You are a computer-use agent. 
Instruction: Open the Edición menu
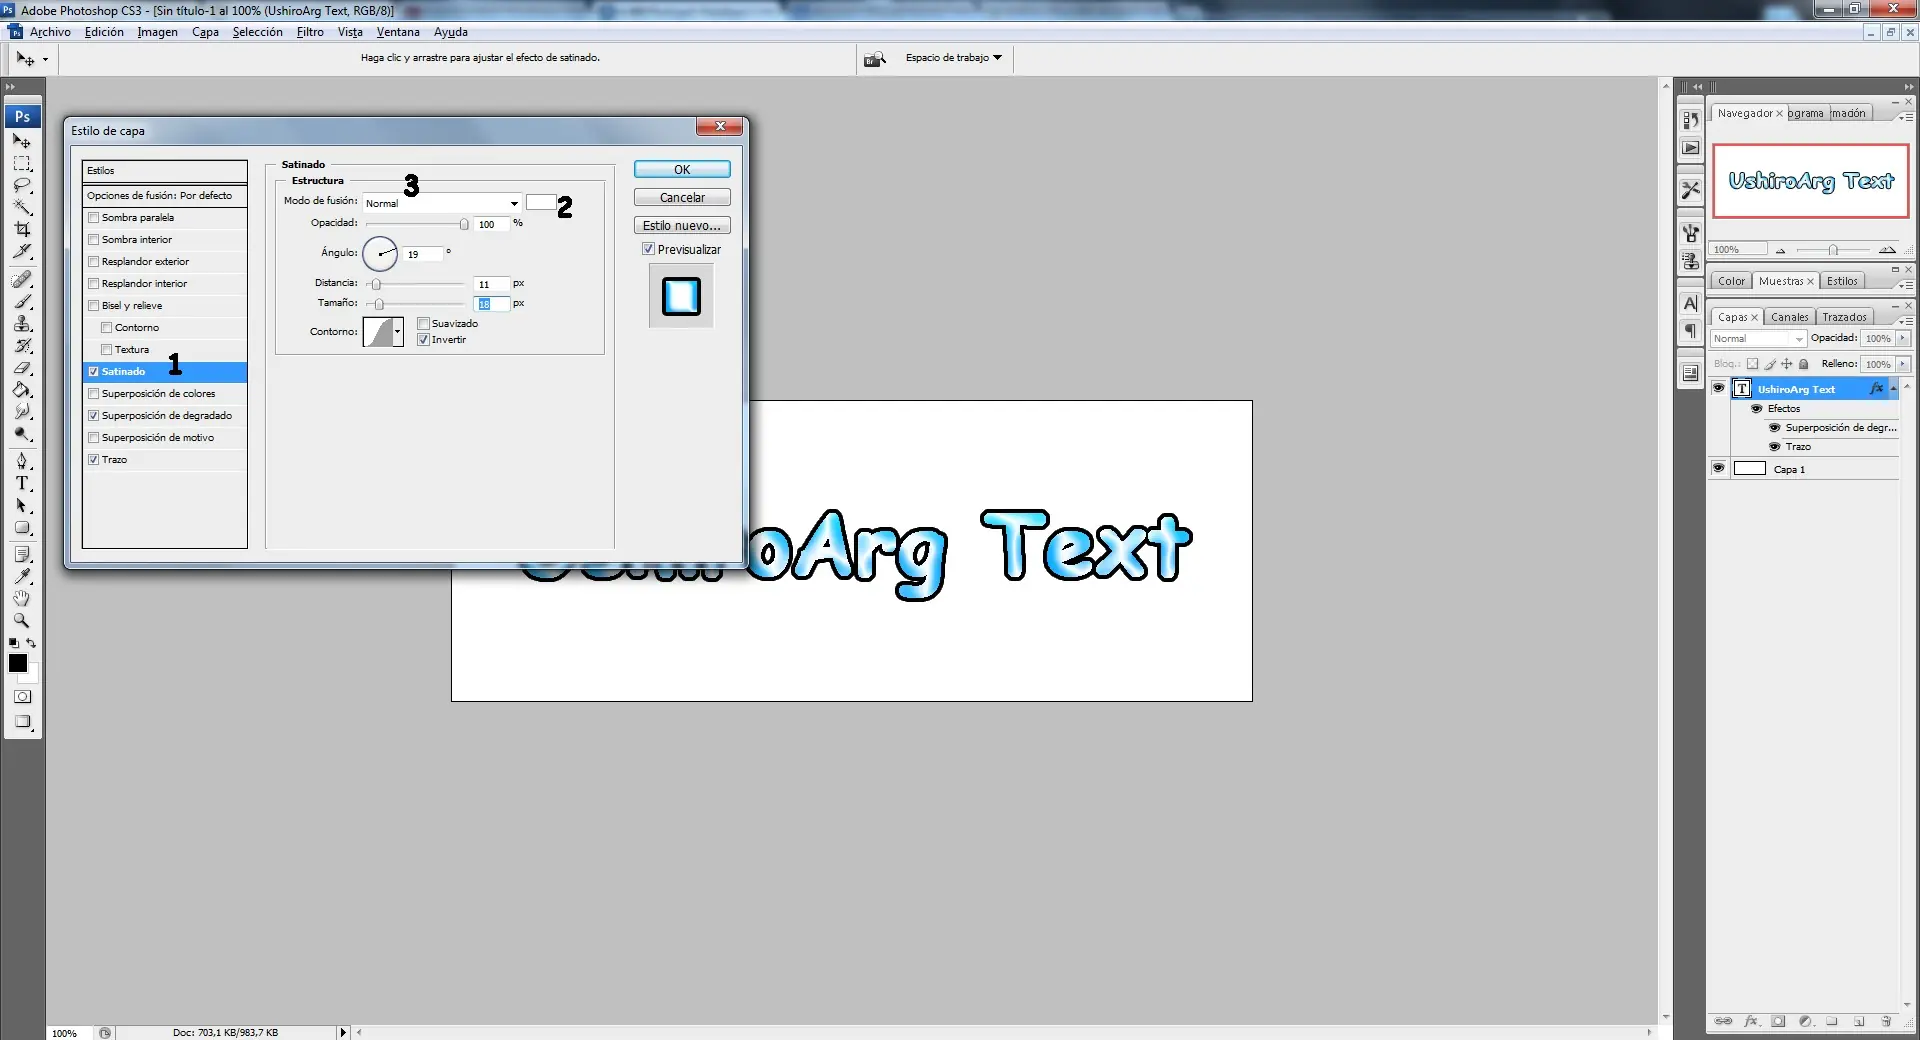point(104,32)
